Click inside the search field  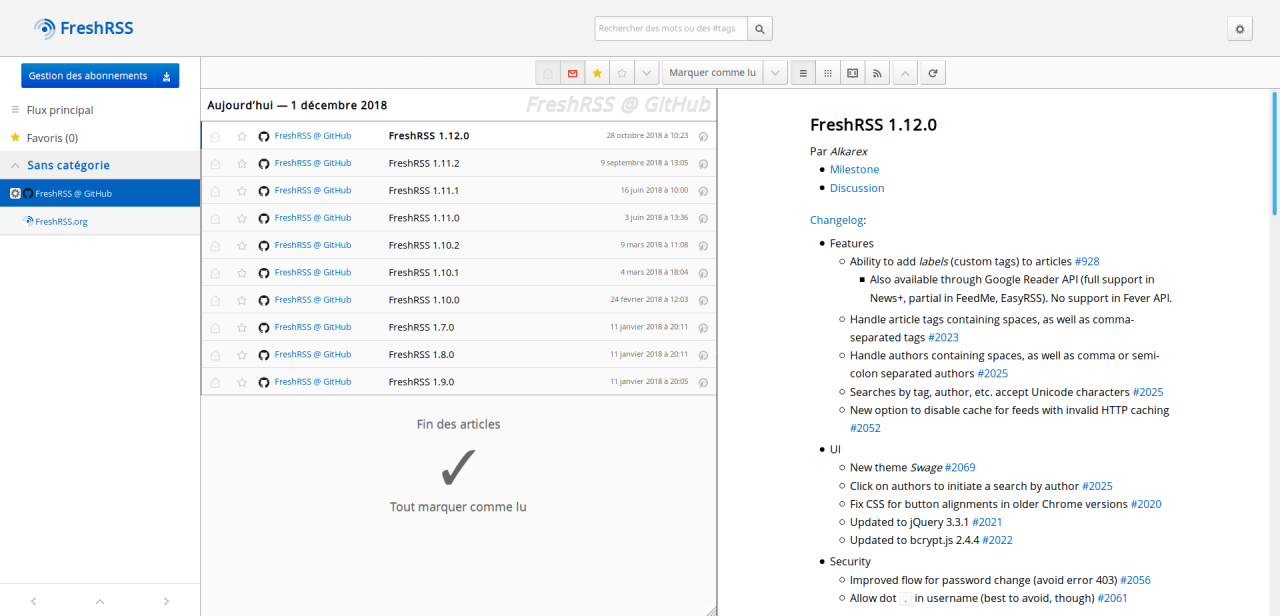click(668, 28)
